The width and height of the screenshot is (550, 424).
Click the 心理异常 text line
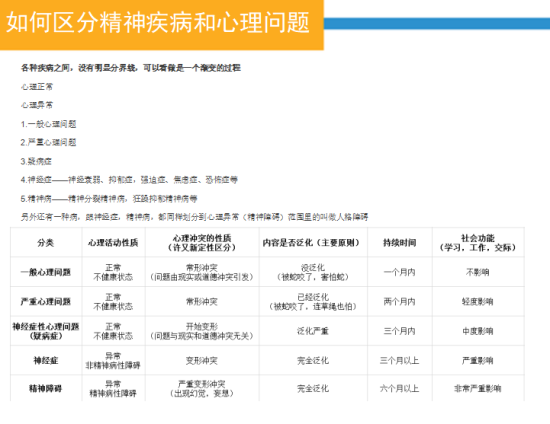coord(37,105)
